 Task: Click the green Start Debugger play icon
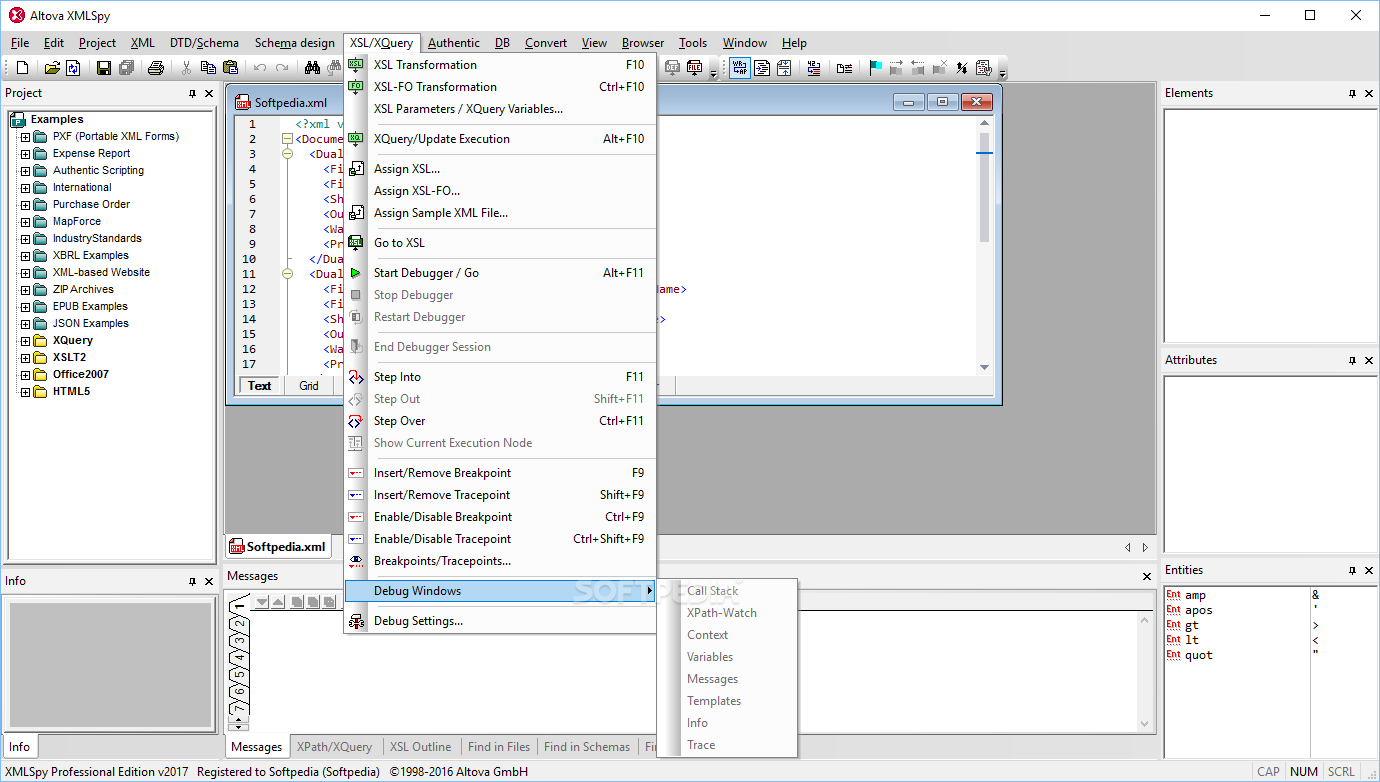click(x=356, y=273)
